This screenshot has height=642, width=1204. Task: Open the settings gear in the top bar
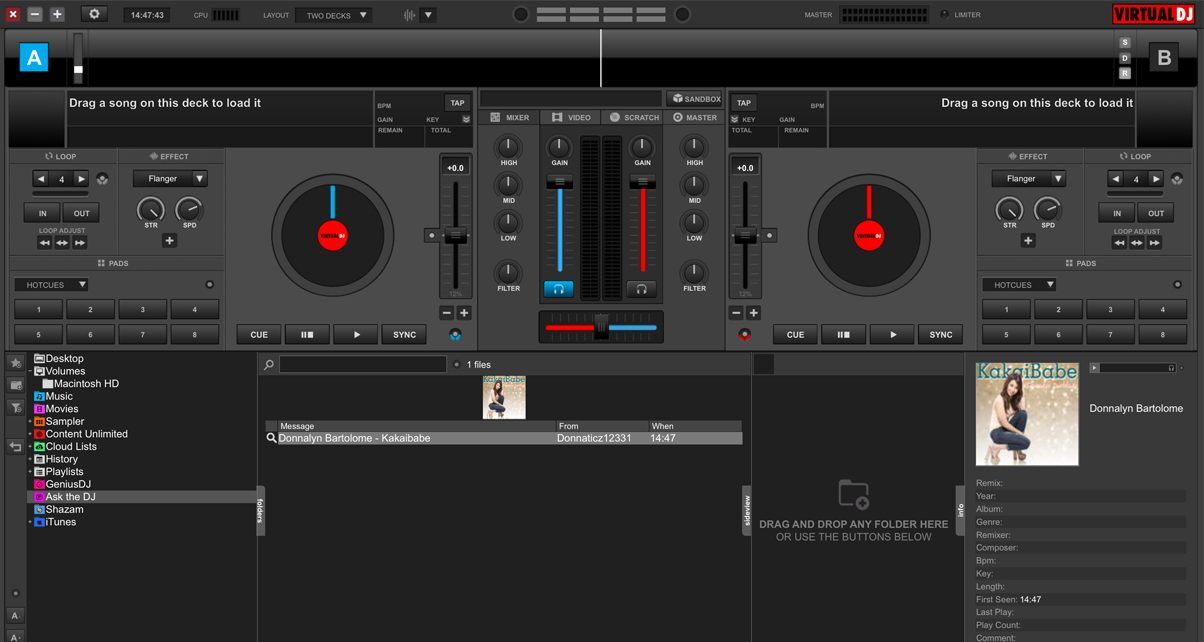pos(94,14)
